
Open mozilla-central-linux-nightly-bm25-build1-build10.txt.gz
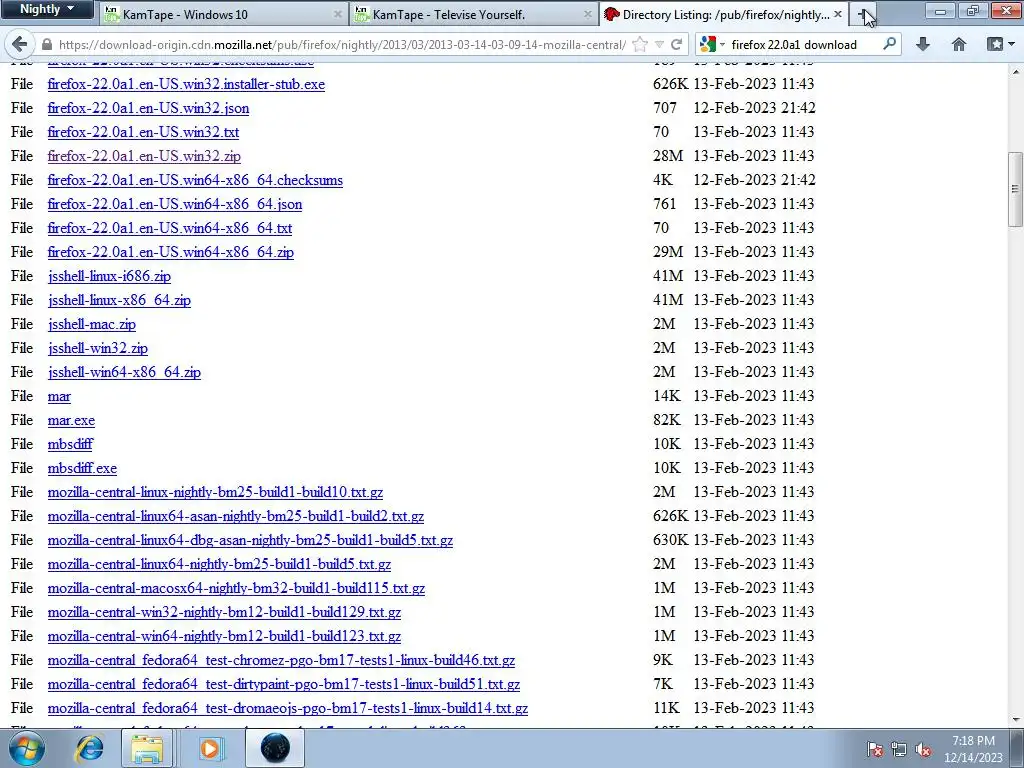point(216,492)
